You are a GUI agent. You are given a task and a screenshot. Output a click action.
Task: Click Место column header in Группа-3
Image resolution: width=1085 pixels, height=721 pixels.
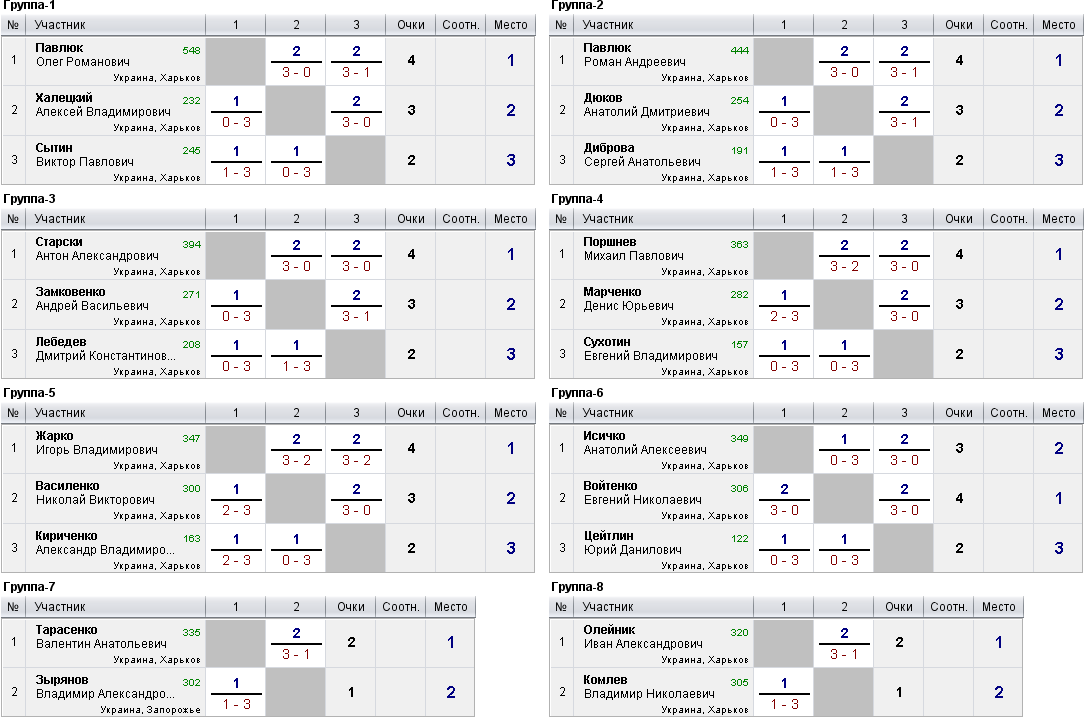pos(511,219)
